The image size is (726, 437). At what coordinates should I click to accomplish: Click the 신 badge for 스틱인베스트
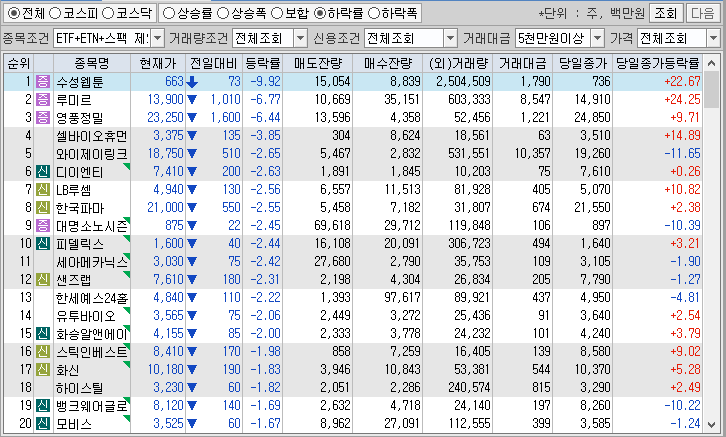[43, 351]
